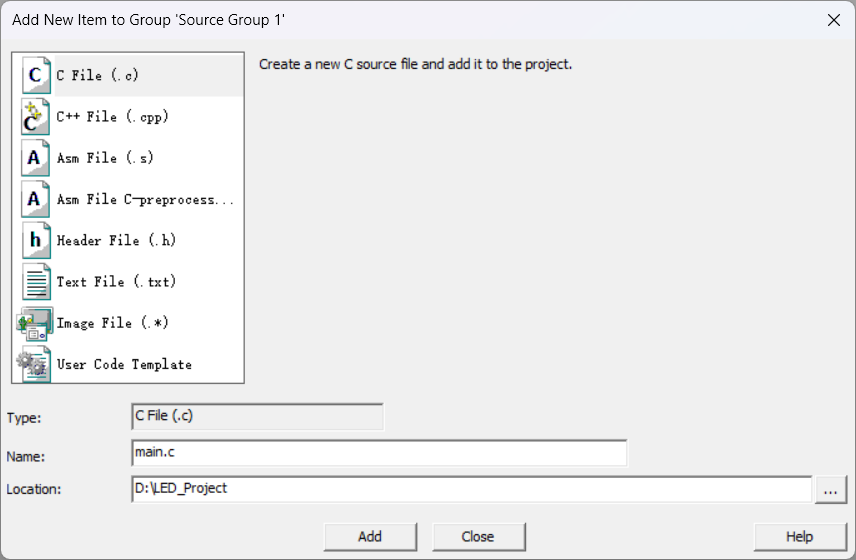Select the 'C++ File (.cpp)' label
The height and width of the screenshot is (560, 856).
[113, 117]
